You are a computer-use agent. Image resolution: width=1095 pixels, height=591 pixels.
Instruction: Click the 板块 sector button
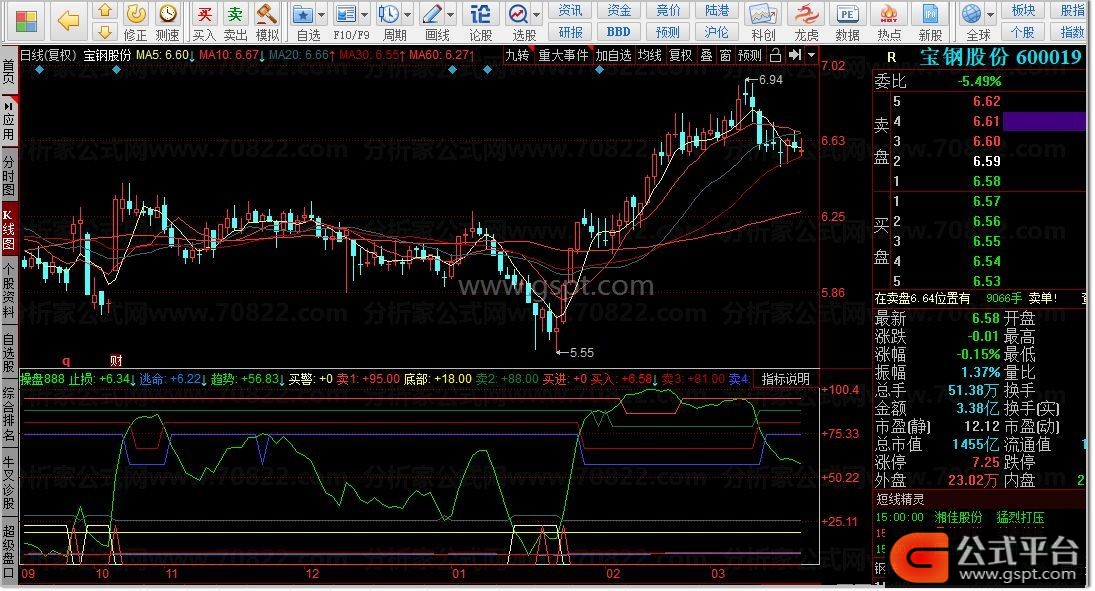tap(1023, 10)
